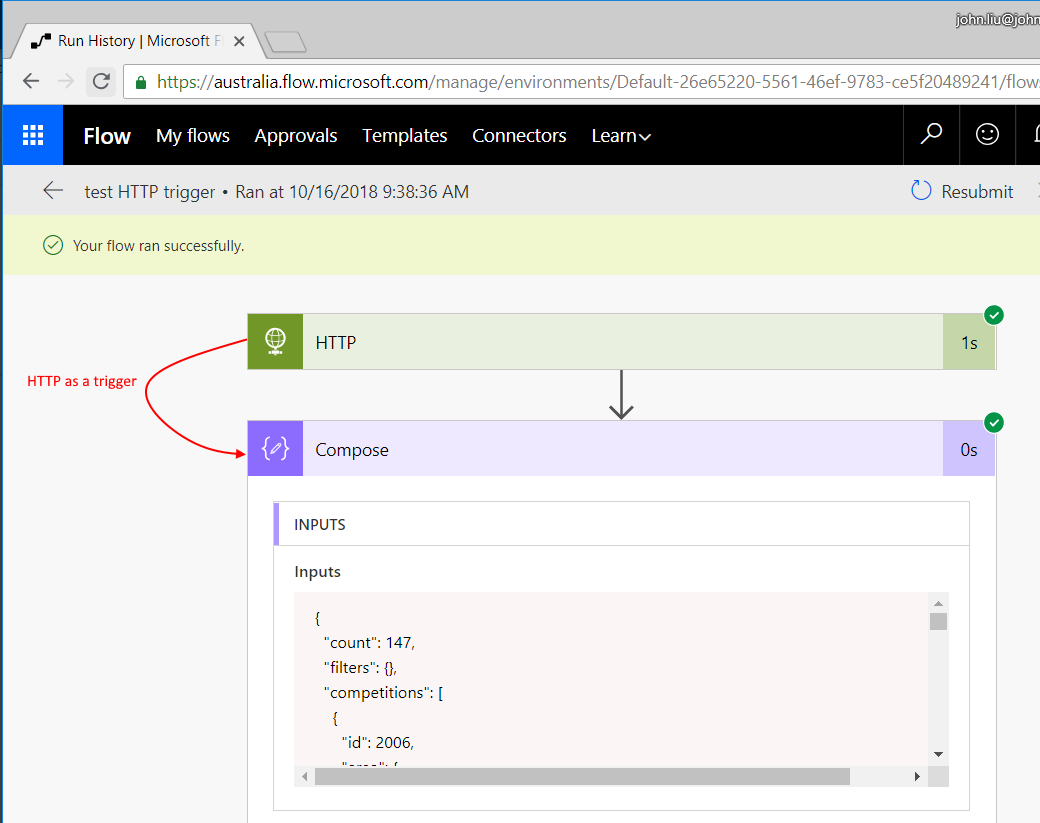The image size is (1040, 823).
Task: Open the My flows menu
Action: 193,136
